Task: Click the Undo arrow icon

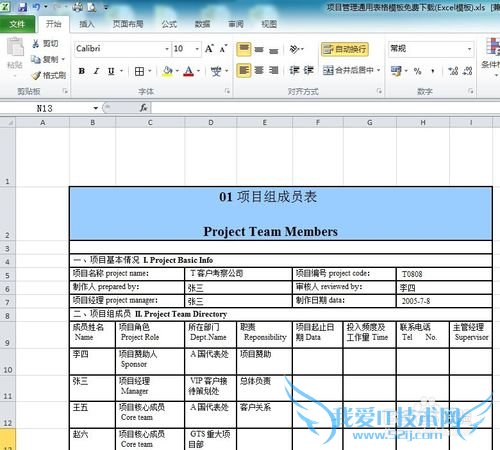Action: tap(36, 7)
